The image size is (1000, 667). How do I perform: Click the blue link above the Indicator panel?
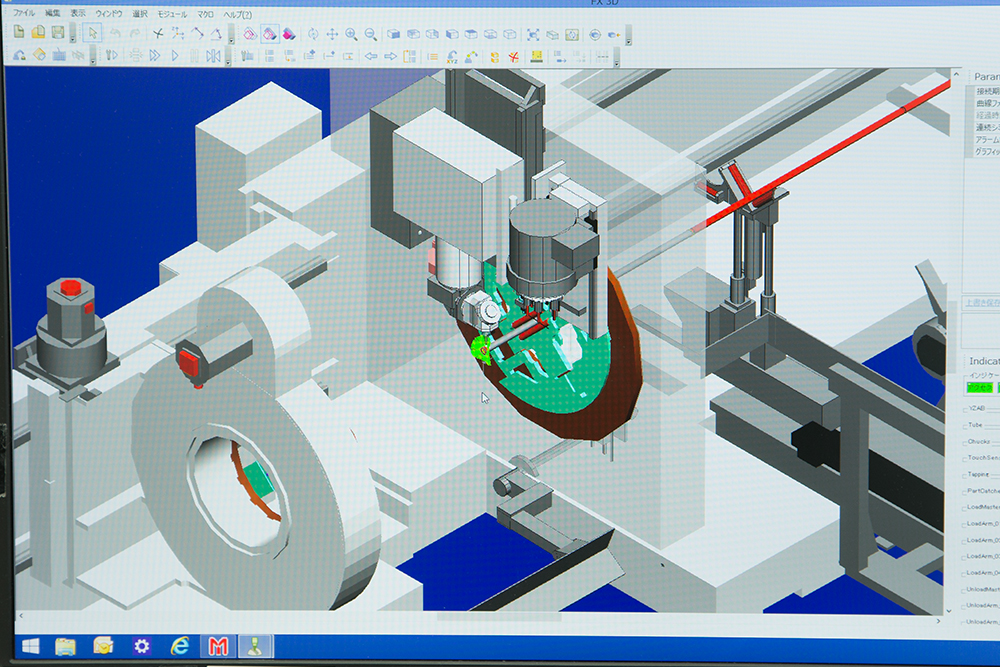982,303
